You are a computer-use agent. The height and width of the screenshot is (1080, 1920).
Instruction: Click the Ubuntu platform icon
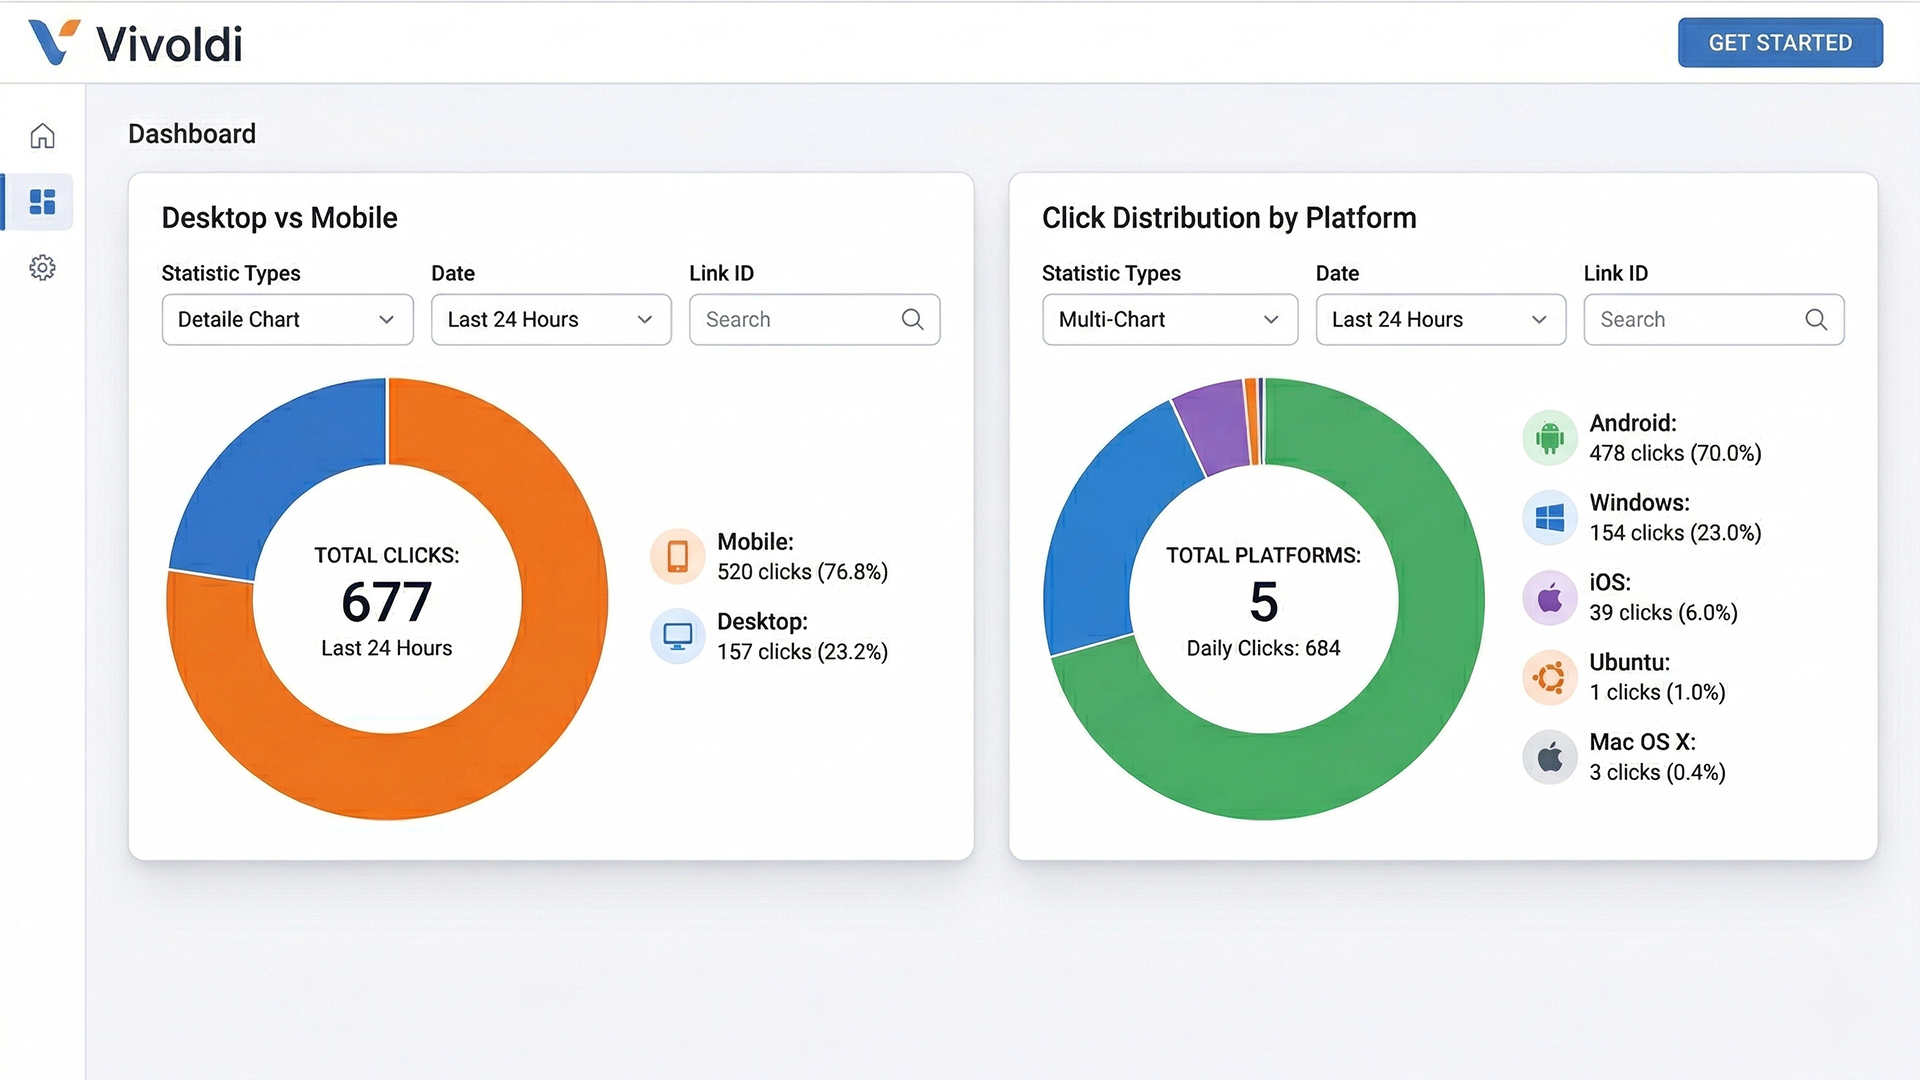click(1549, 678)
